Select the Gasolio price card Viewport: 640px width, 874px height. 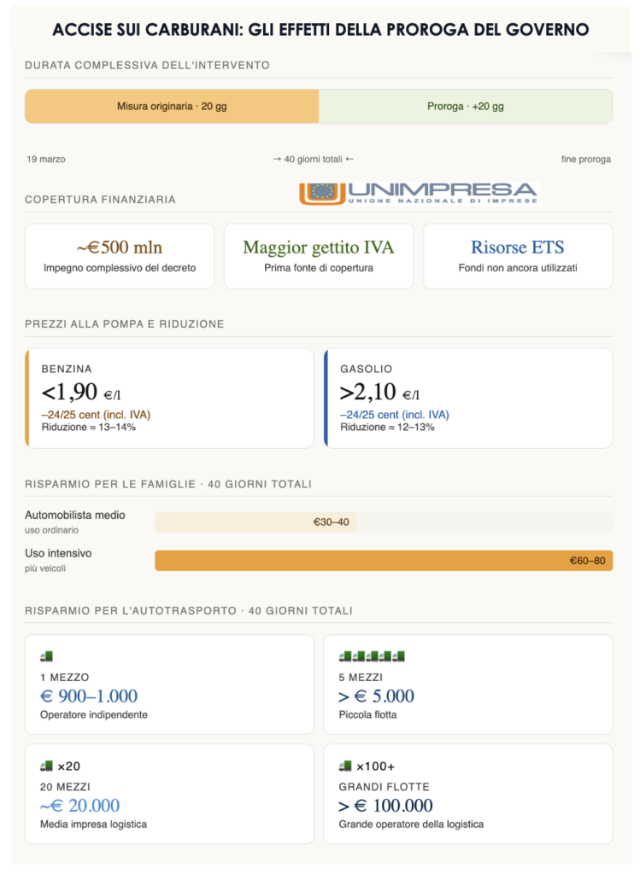(468, 398)
